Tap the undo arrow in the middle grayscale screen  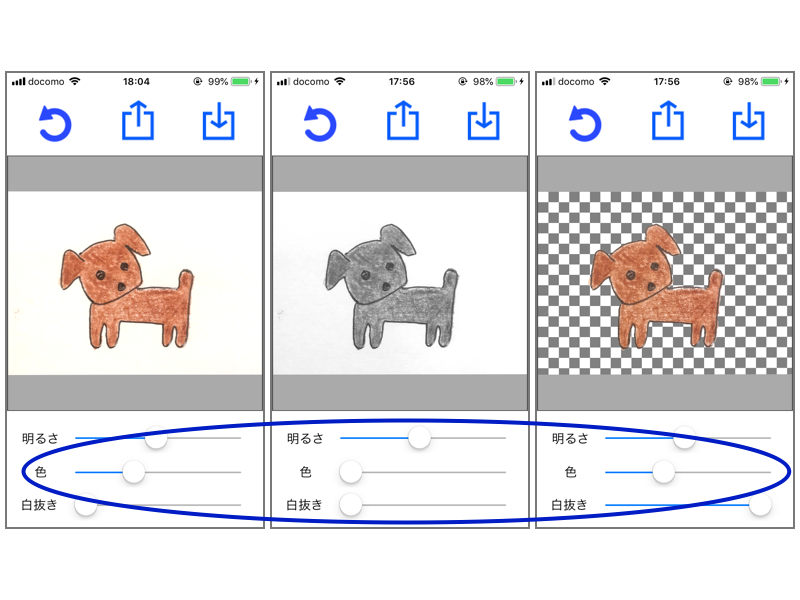click(320, 123)
